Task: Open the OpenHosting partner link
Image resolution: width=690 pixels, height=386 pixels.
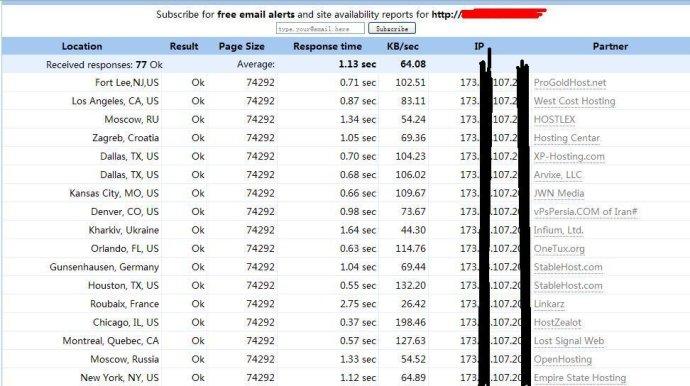Action: coord(563,360)
